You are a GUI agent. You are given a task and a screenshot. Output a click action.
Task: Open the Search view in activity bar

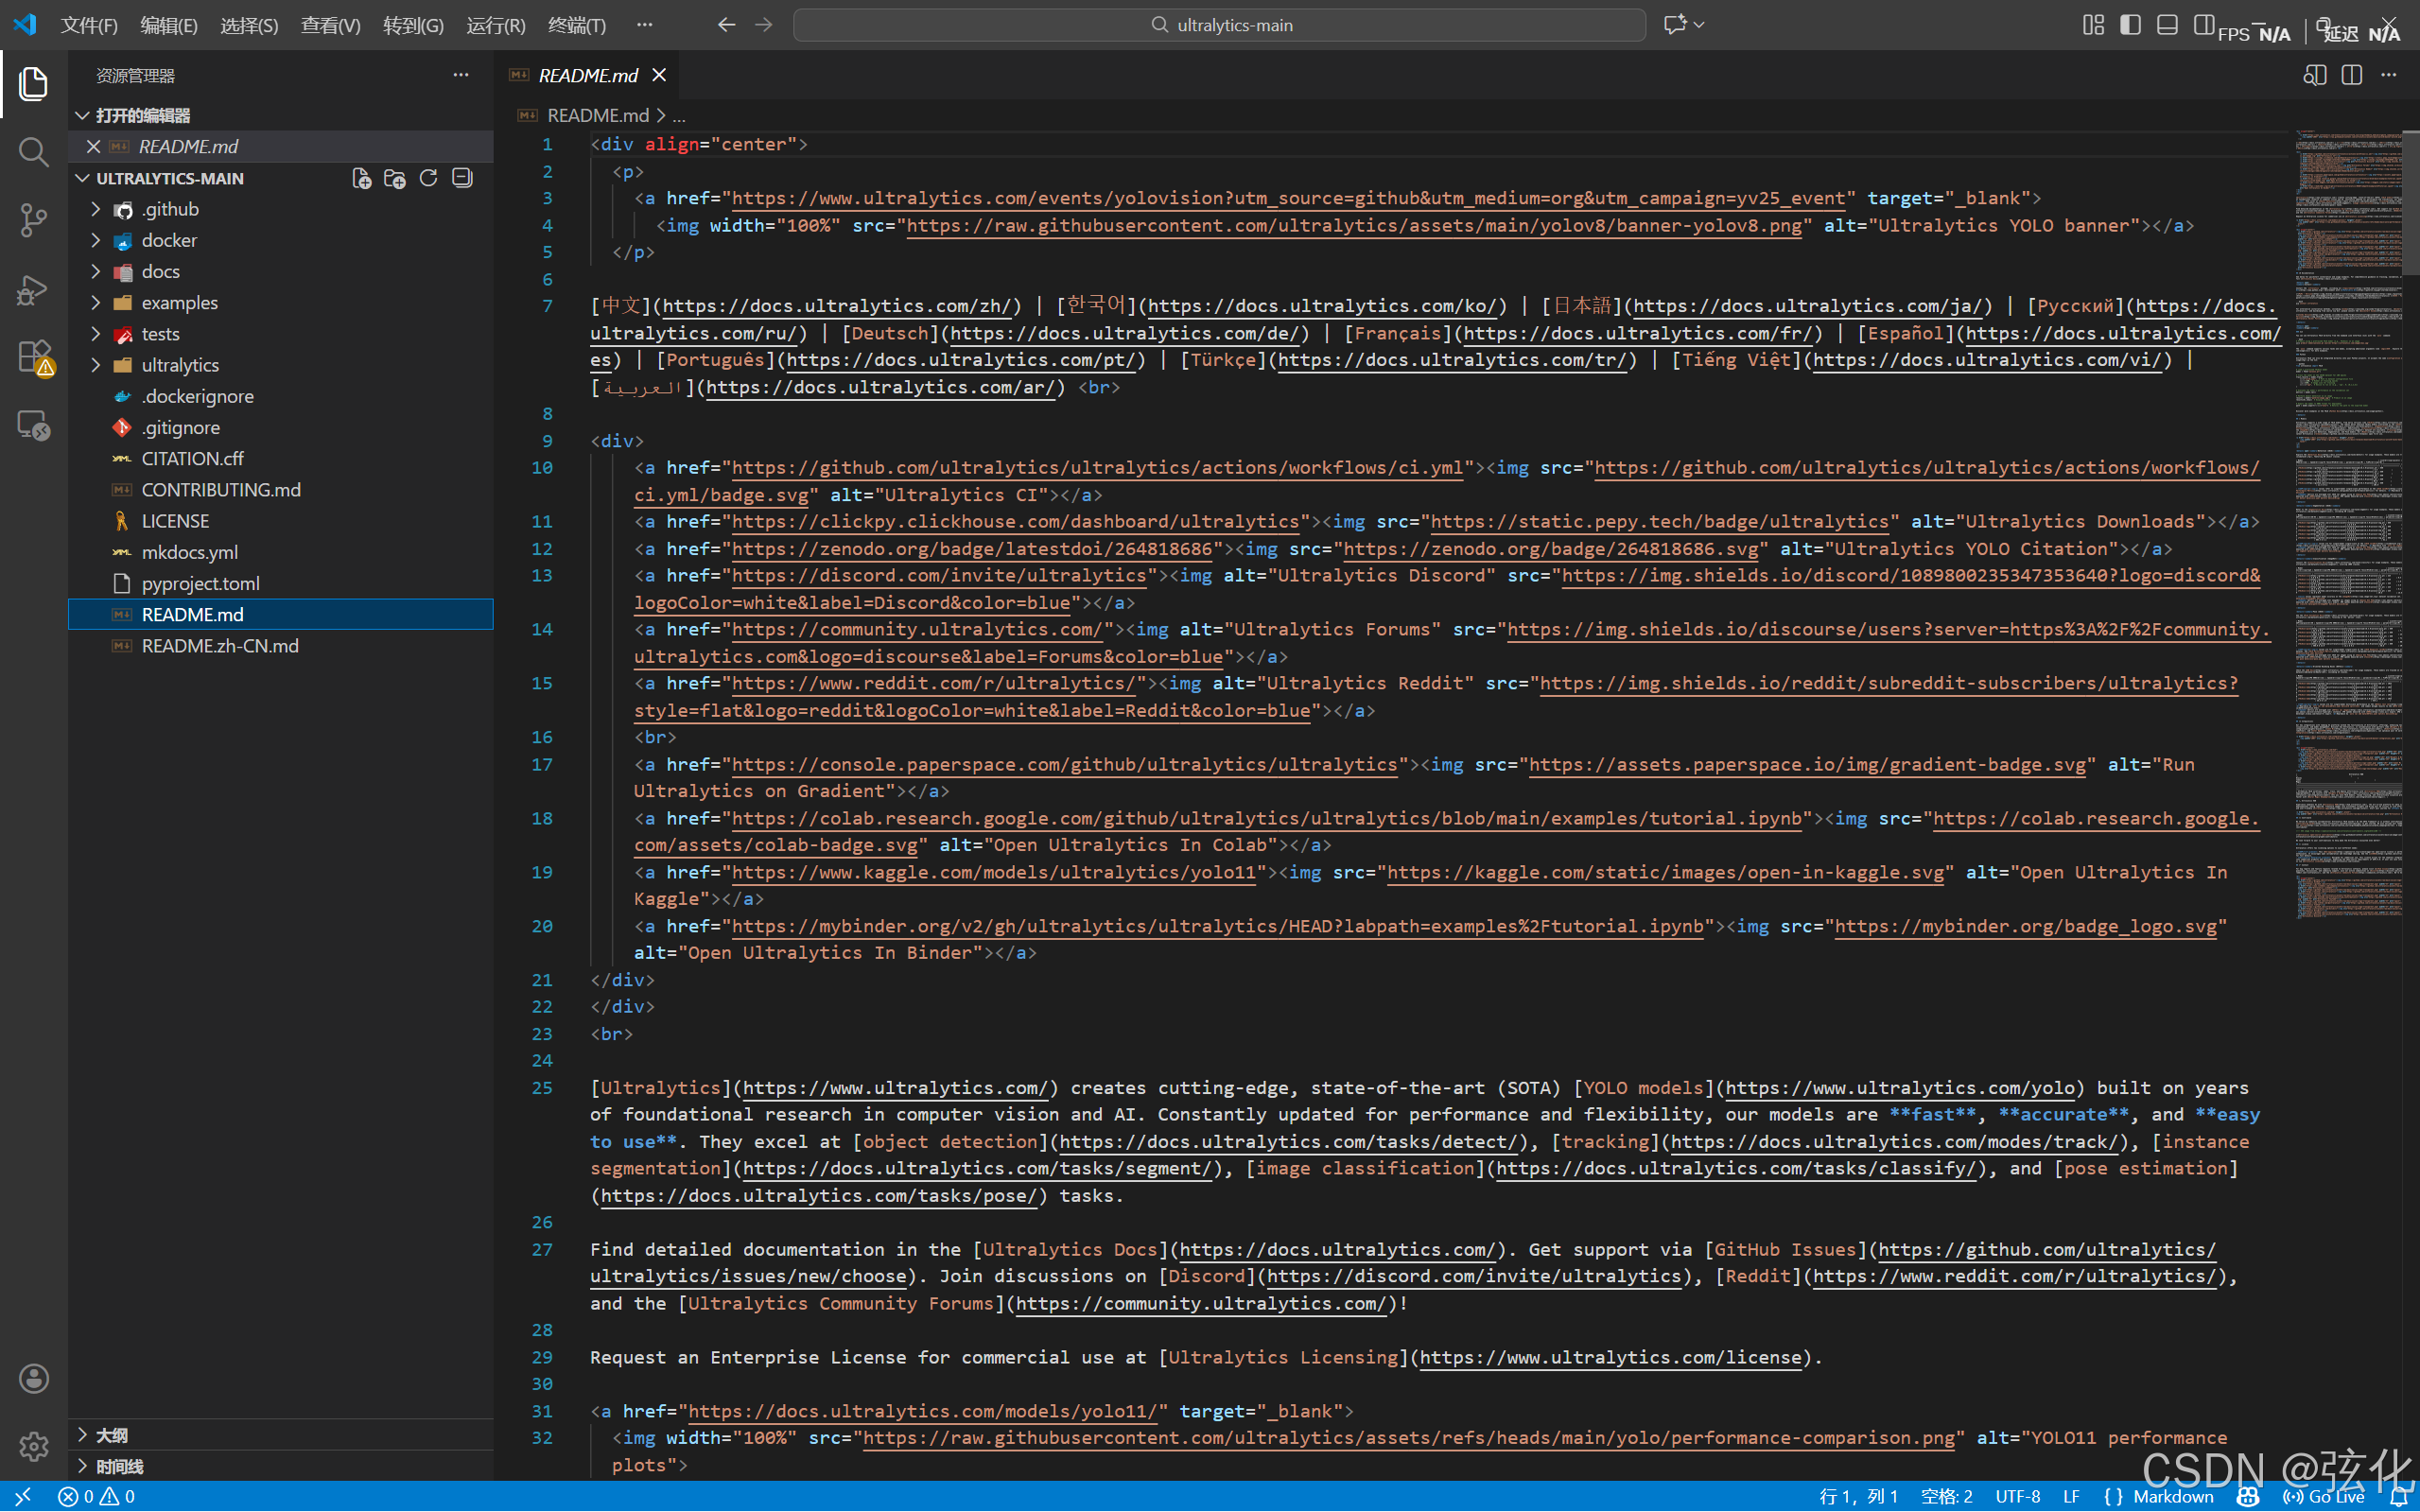tap(33, 152)
